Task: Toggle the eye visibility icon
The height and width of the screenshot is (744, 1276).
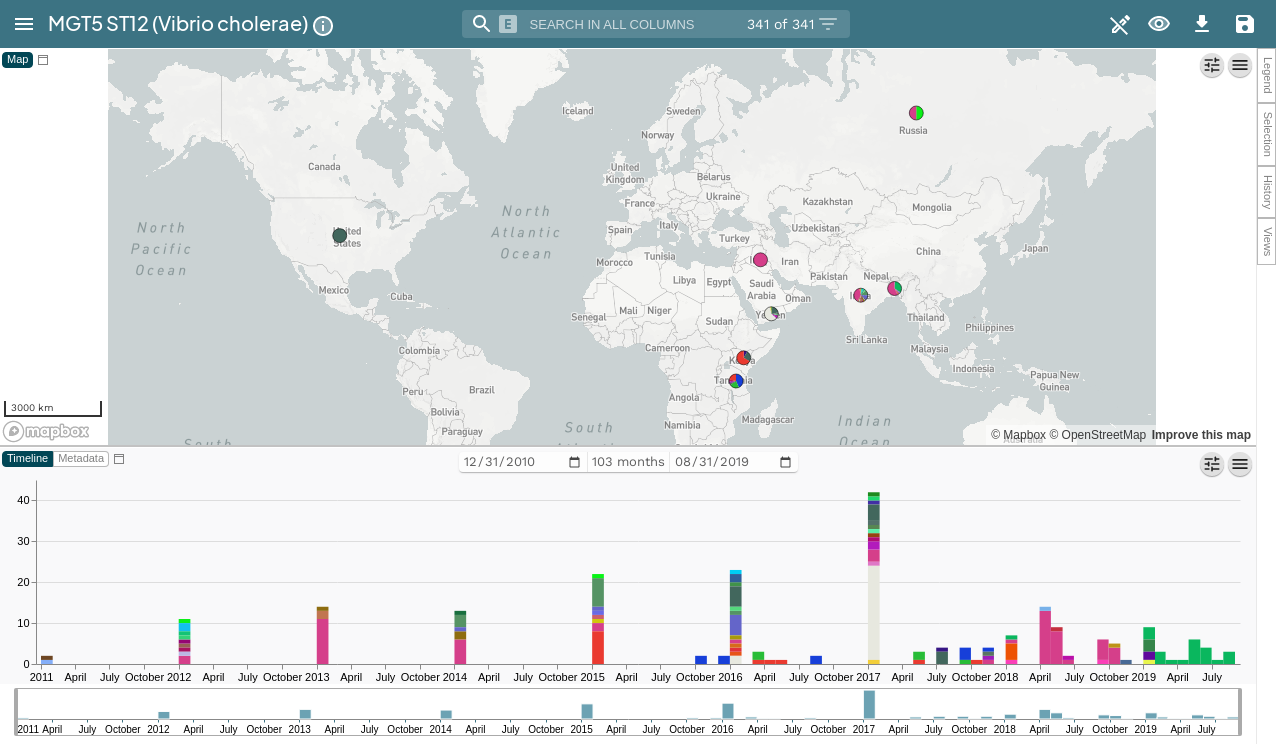Action: point(1159,24)
